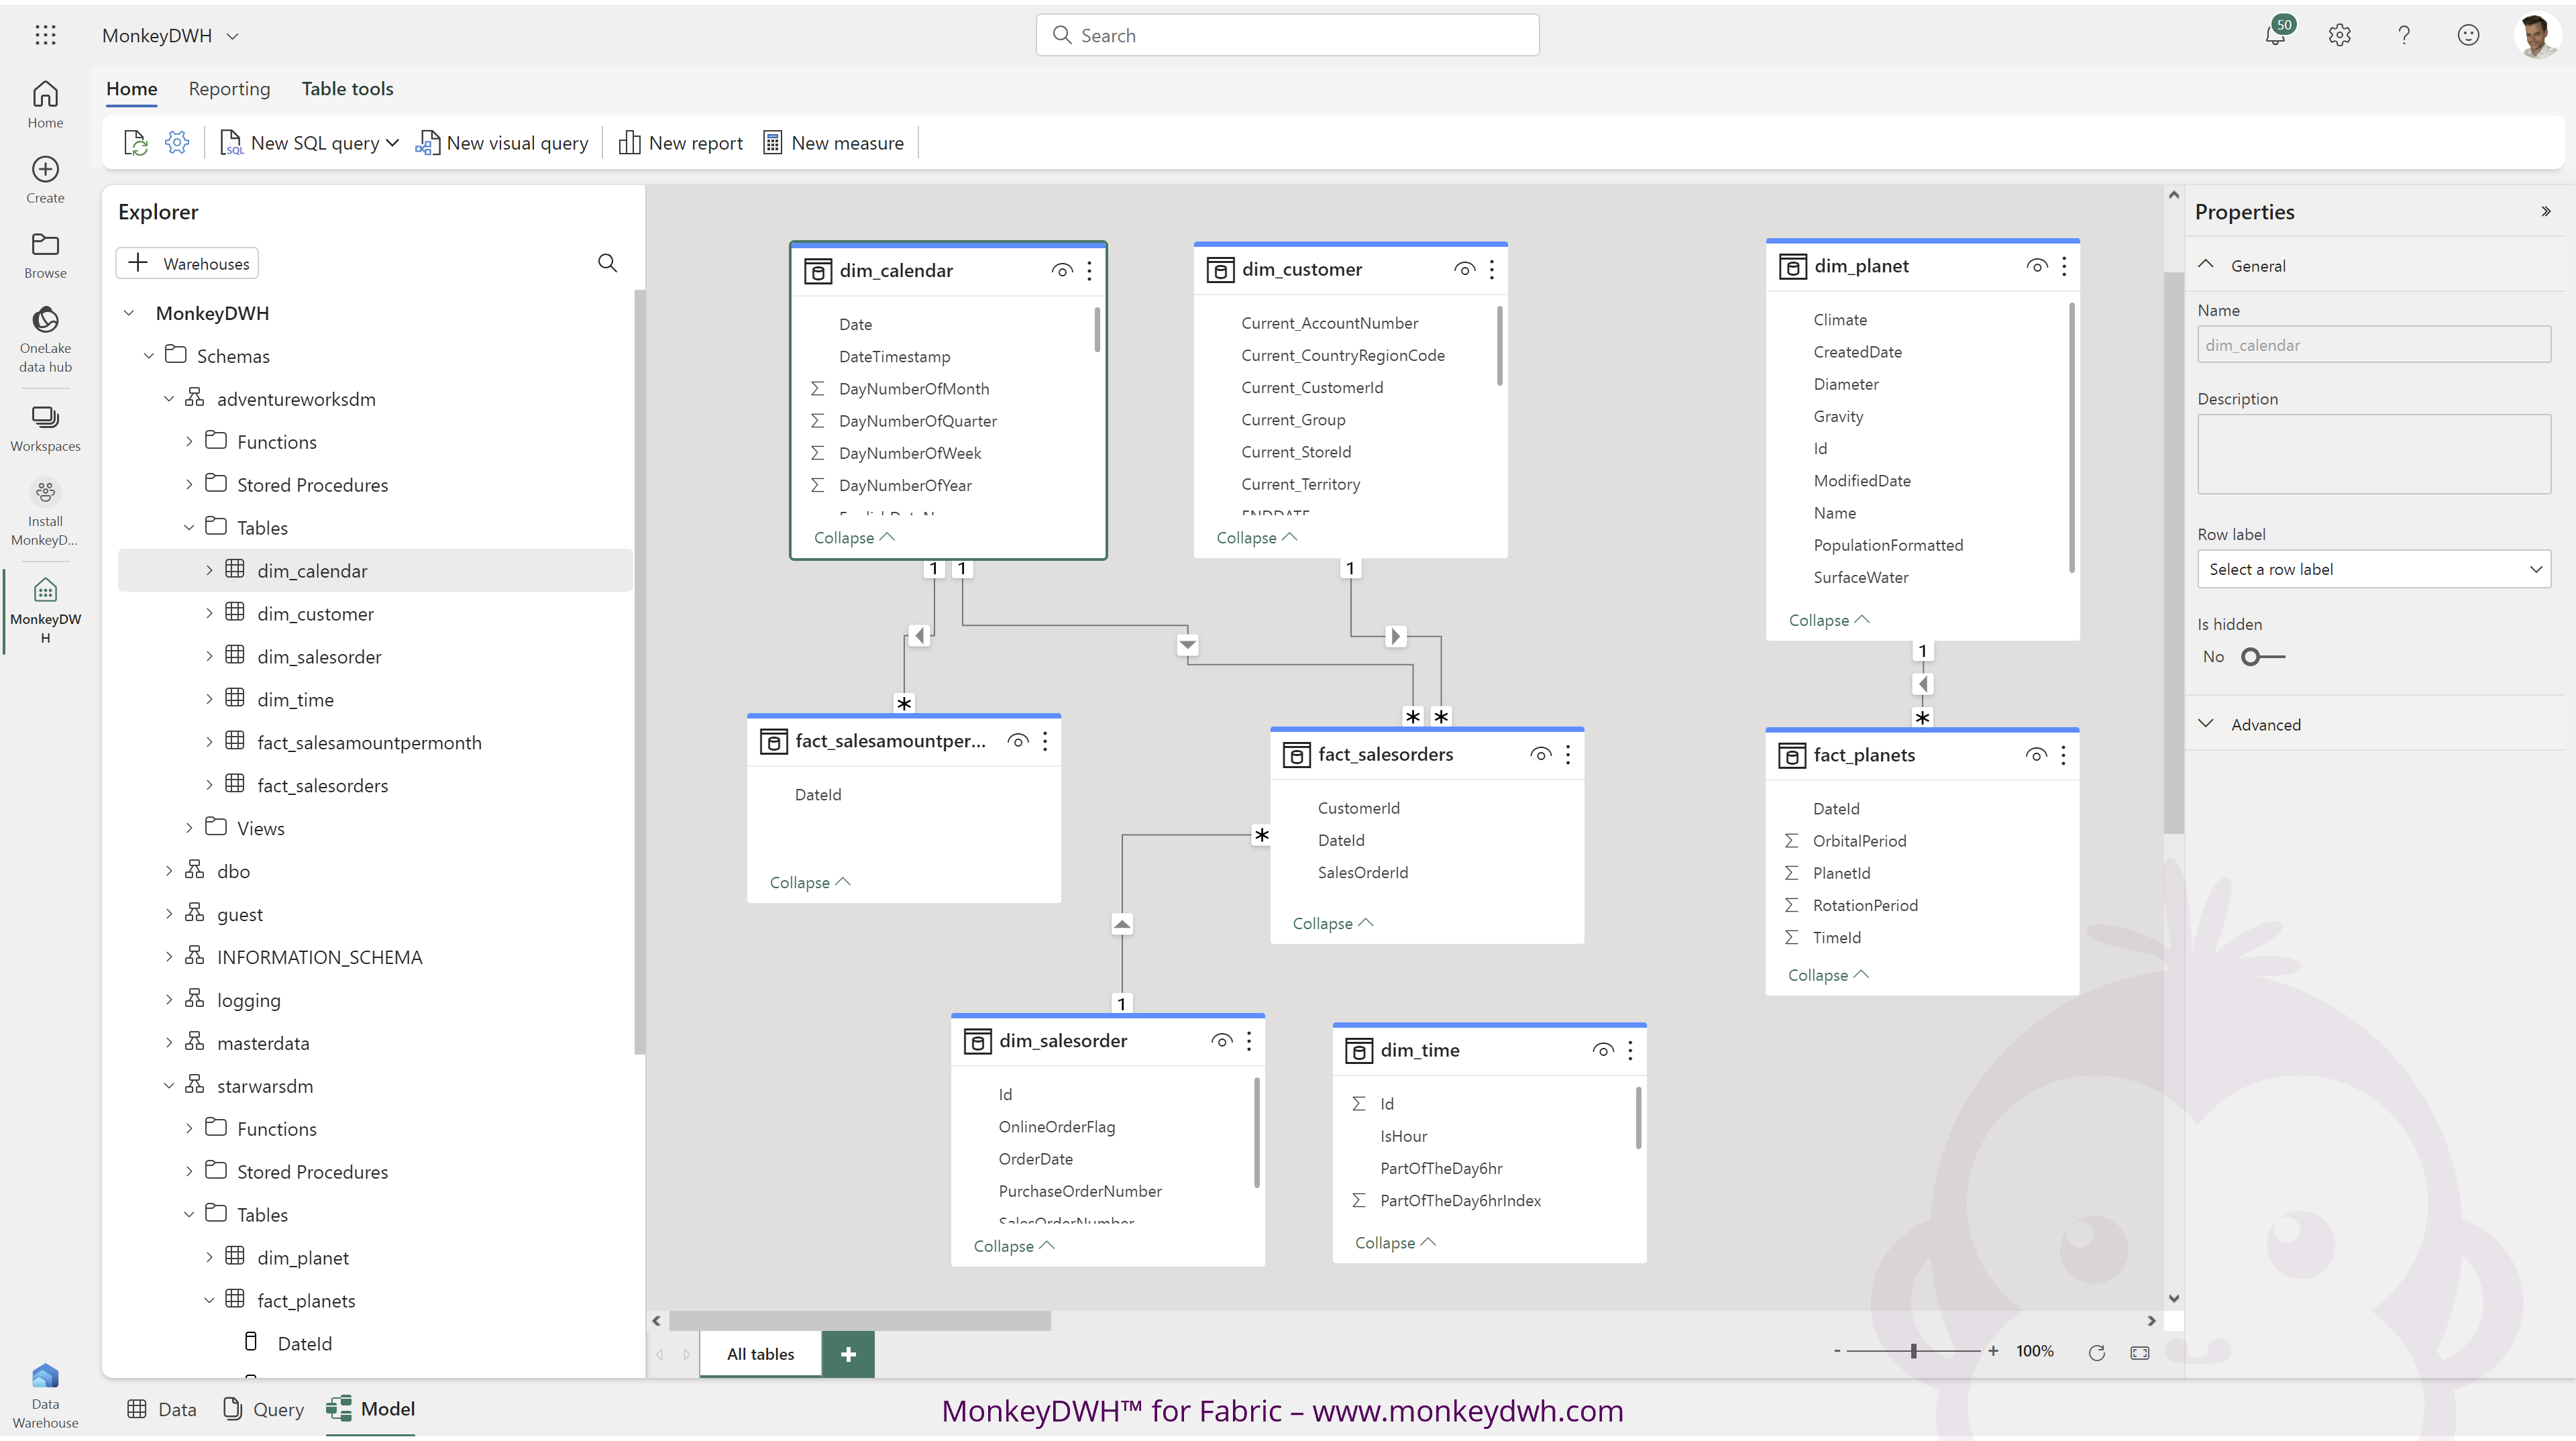
Task: Open dim_calendar card more options
Action: click(1090, 270)
